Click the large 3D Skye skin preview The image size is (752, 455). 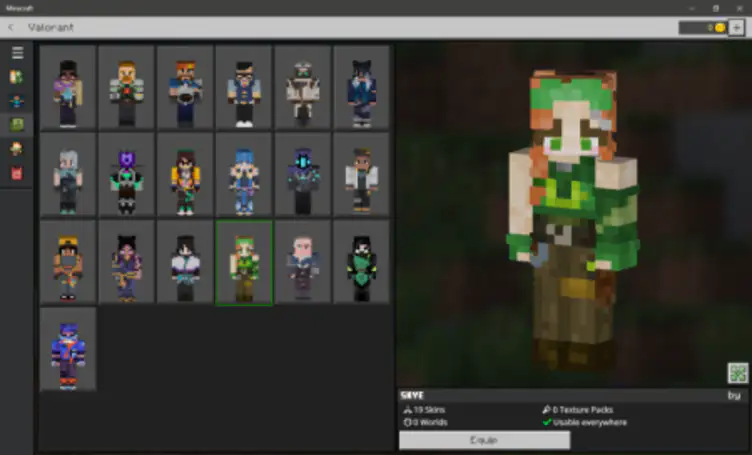(x=573, y=221)
